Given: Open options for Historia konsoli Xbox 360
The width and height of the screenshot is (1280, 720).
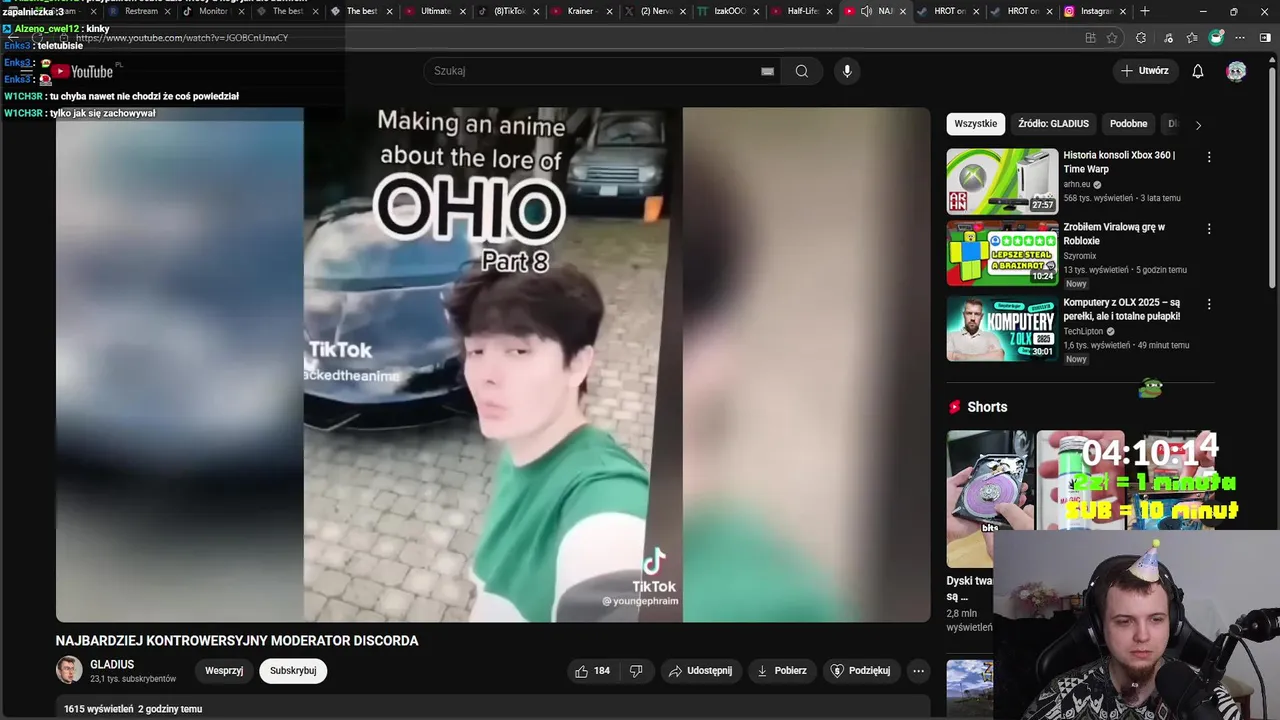Looking at the screenshot, I should (x=1209, y=157).
